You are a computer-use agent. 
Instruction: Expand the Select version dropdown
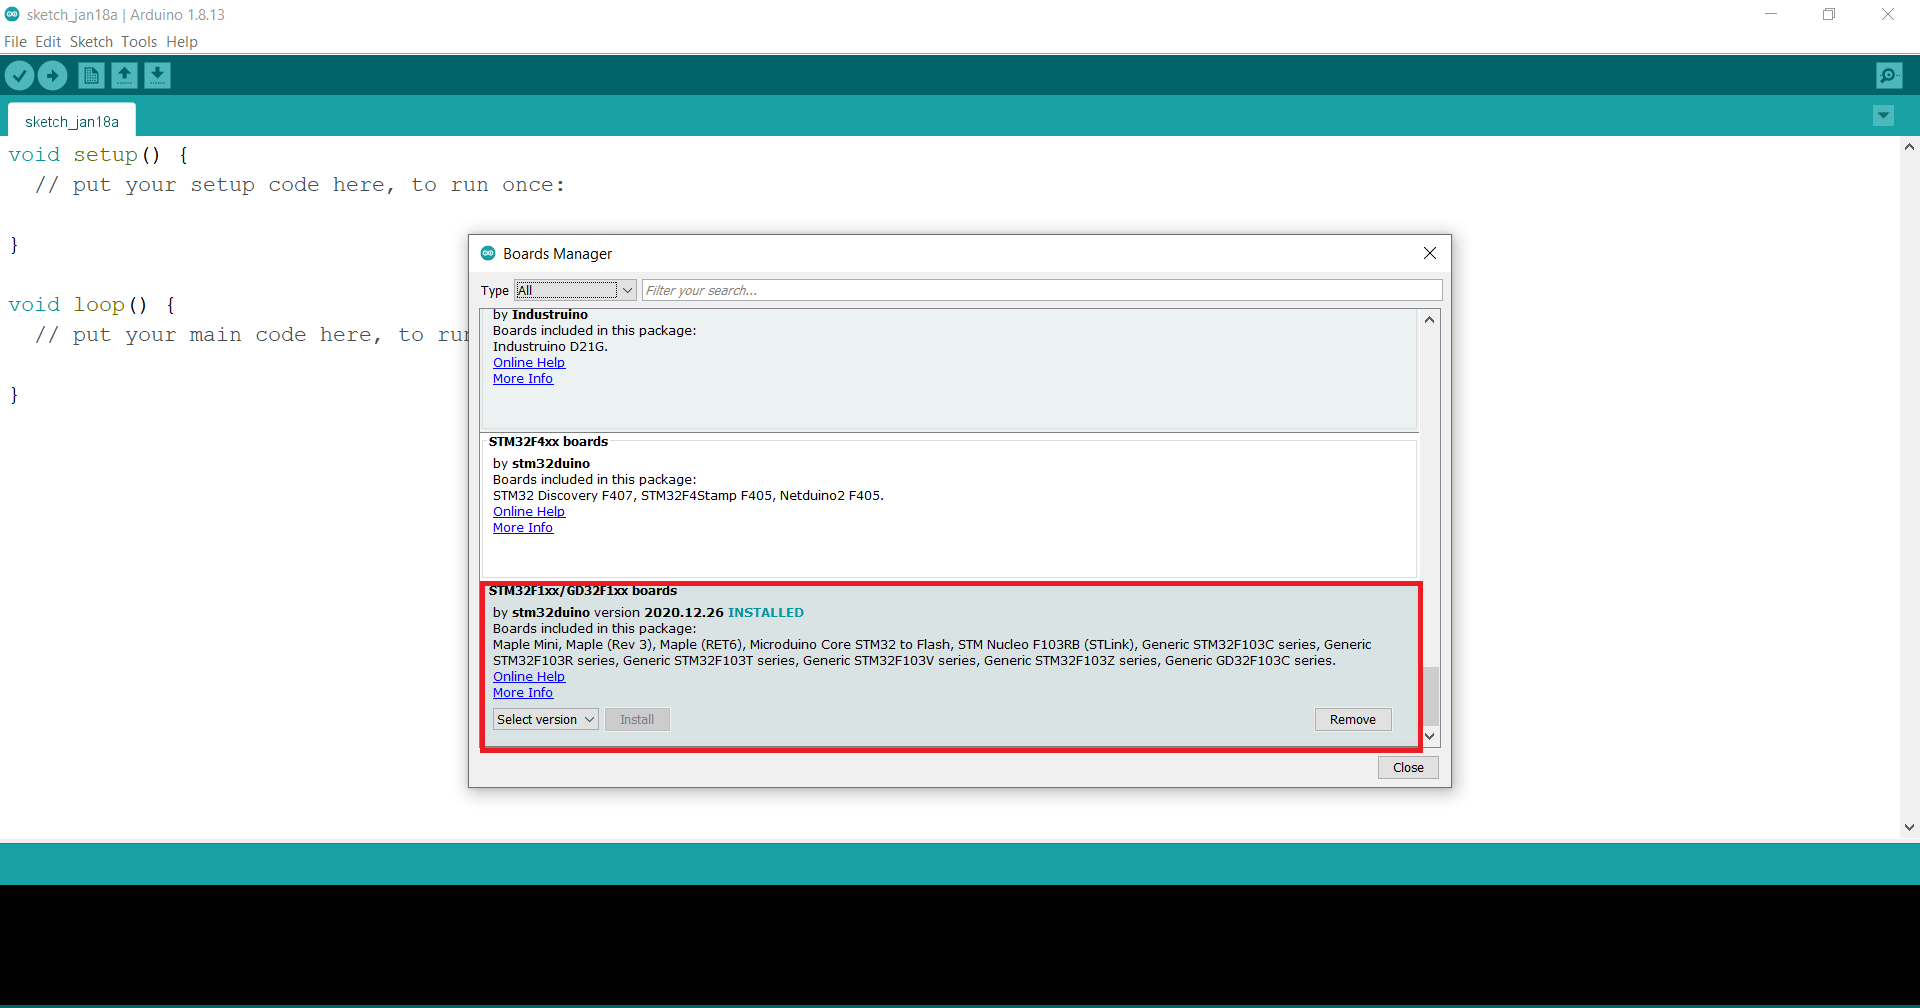click(x=546, y=720)
